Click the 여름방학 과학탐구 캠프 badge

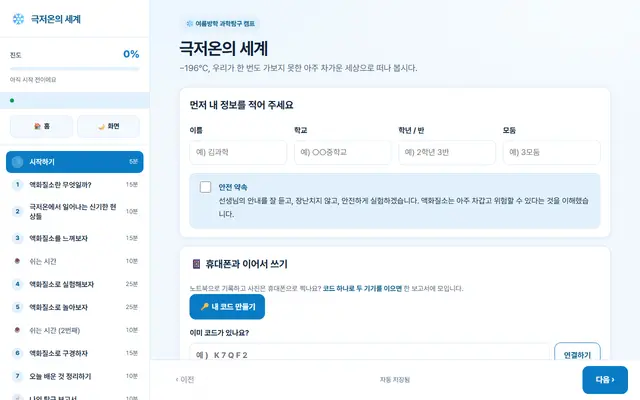220,24
